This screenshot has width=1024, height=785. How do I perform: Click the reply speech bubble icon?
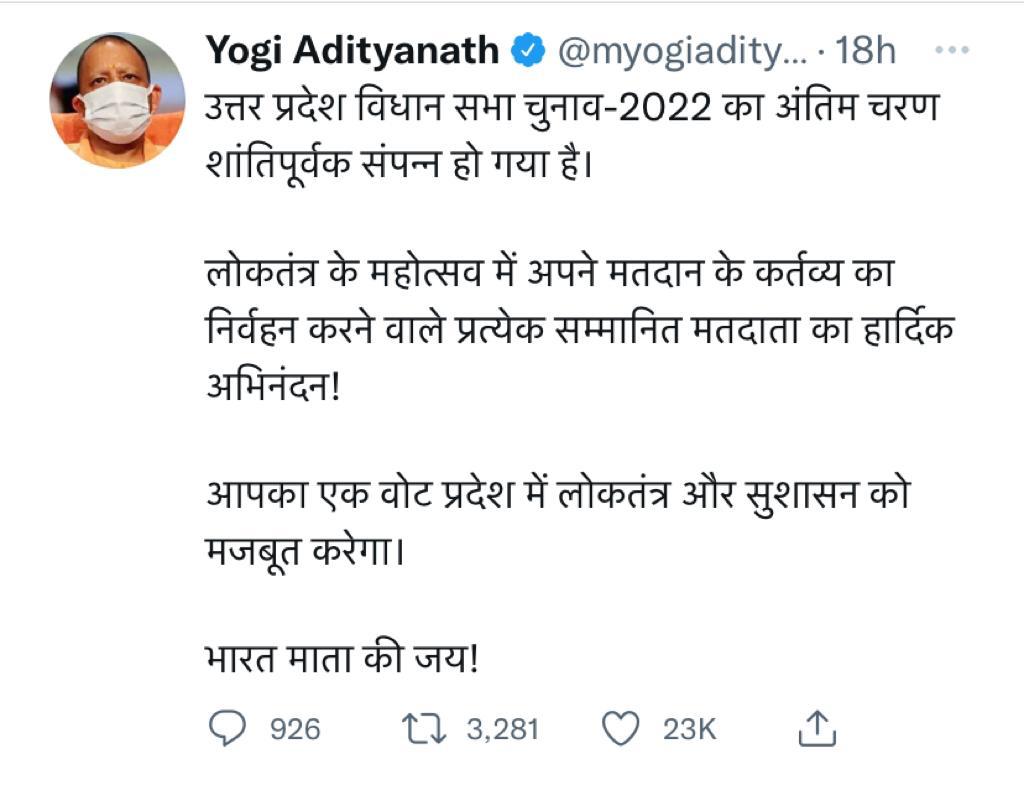click(x=226, y=729)
